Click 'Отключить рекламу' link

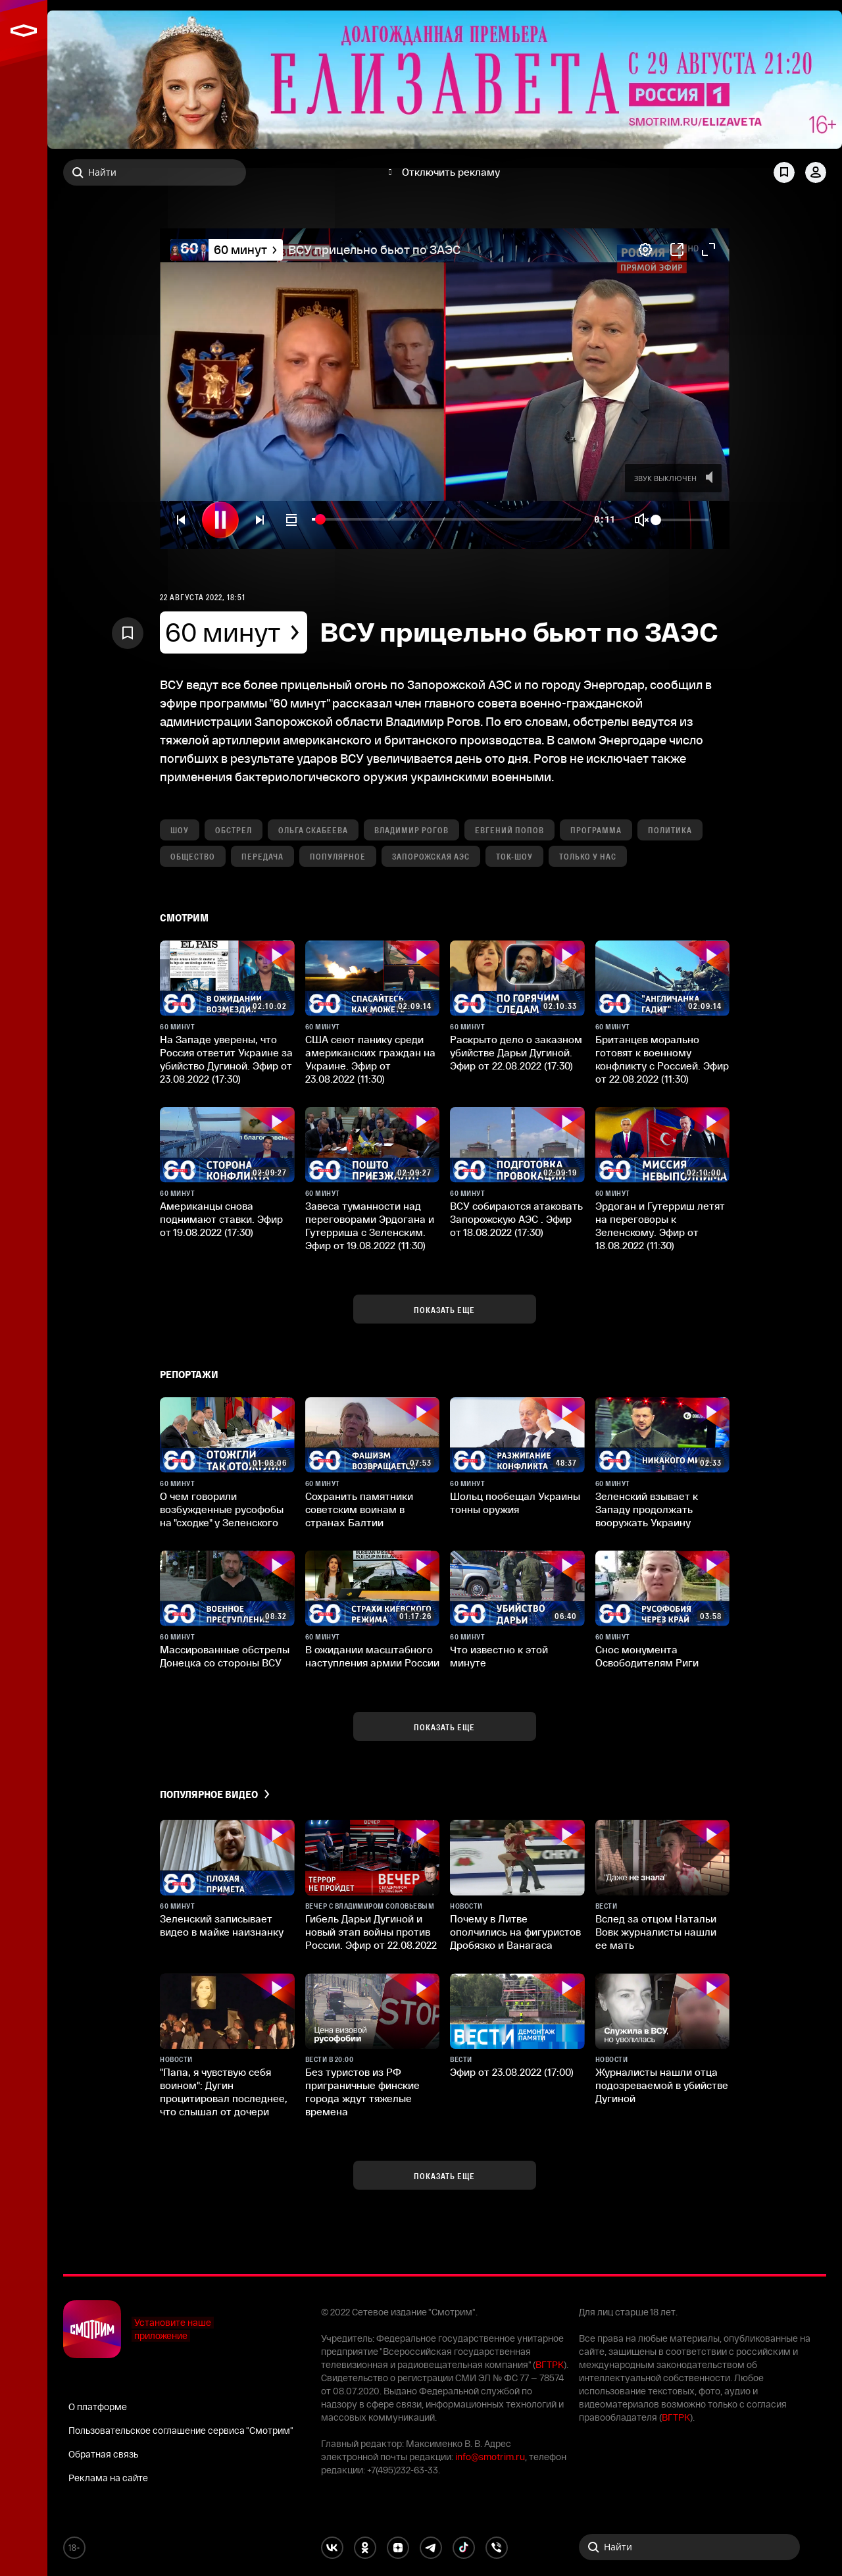pyautogui.click(x=450, y=172)
